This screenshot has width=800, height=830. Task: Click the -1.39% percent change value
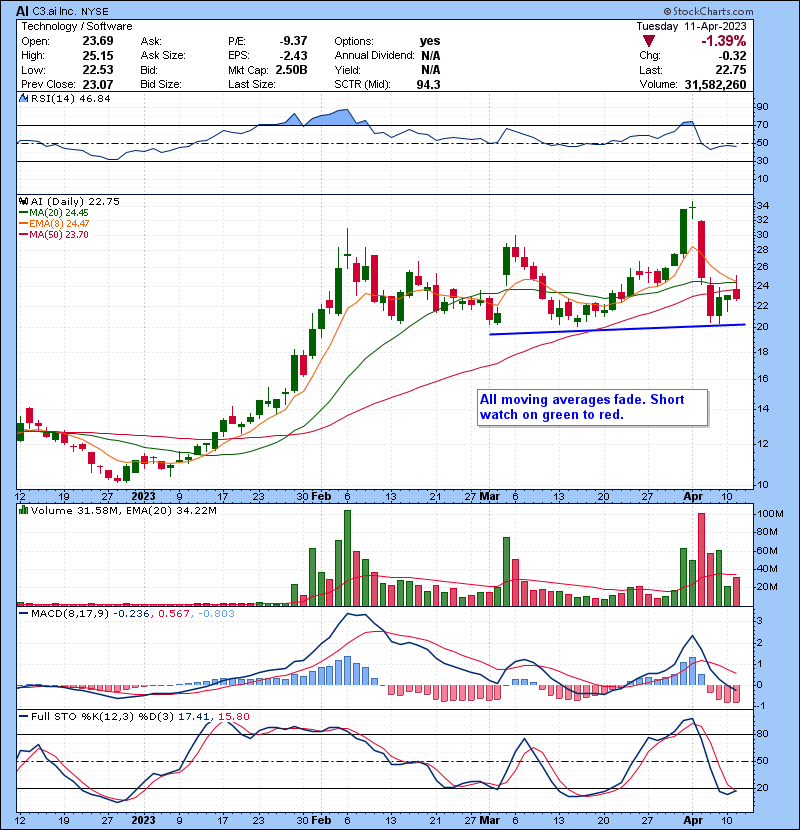(723, 41)
